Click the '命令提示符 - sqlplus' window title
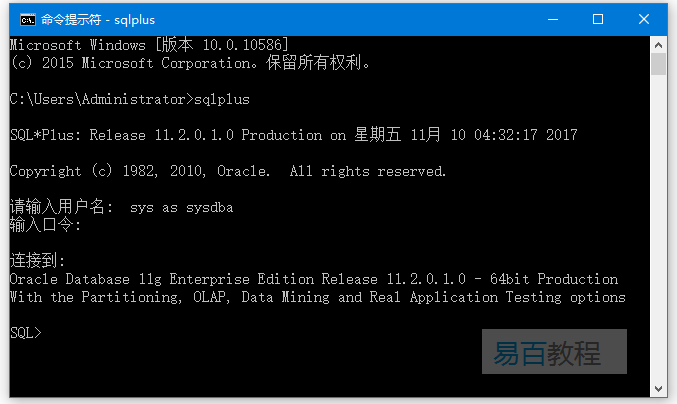Image resolution: width=677 pixels, height=404 pixels. point(95,19)
